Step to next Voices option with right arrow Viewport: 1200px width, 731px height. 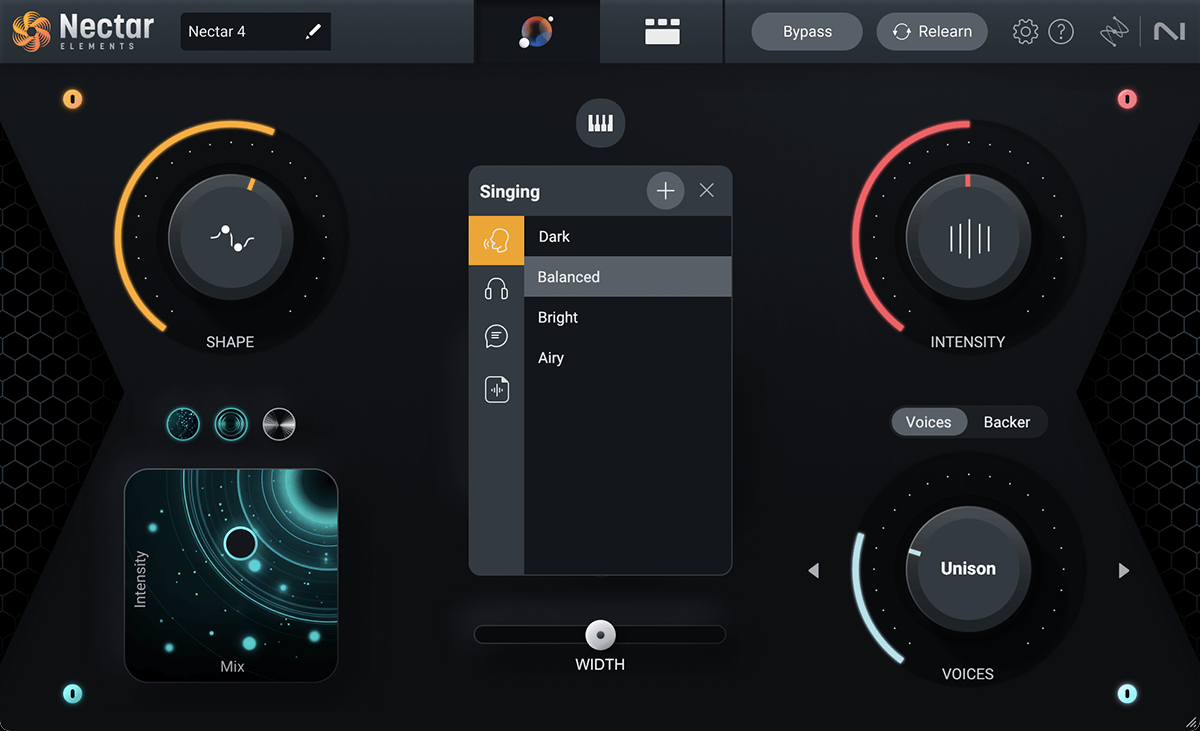click(1122, 570)
